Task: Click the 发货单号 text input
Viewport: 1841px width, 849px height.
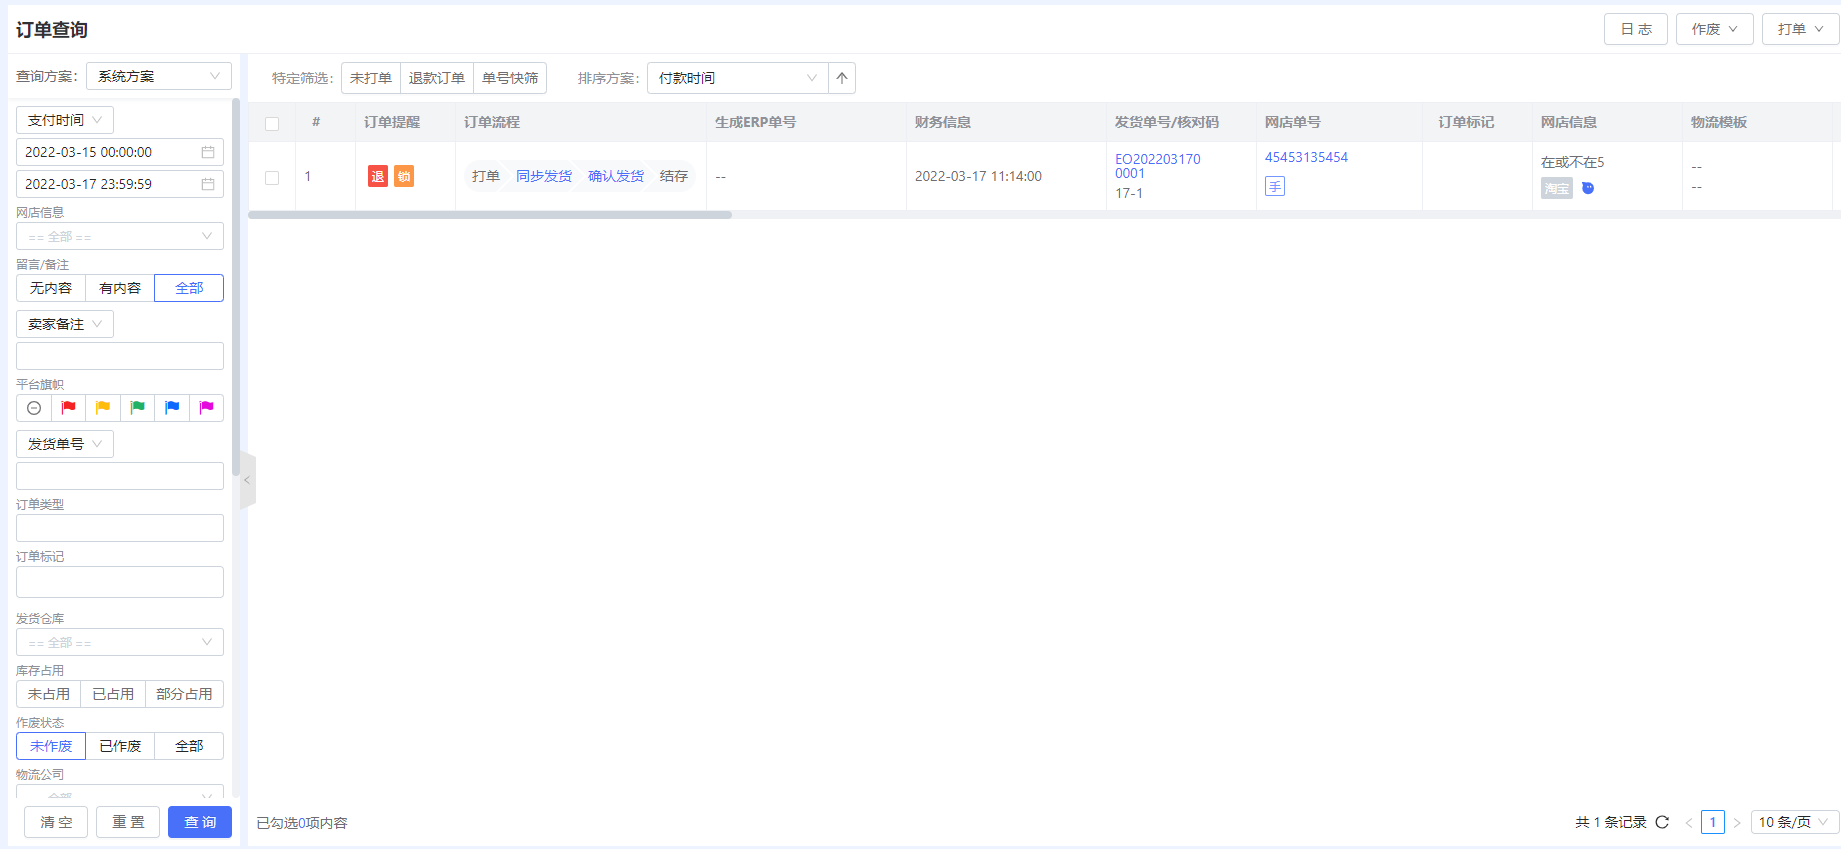Action: (x=120, y=476)
